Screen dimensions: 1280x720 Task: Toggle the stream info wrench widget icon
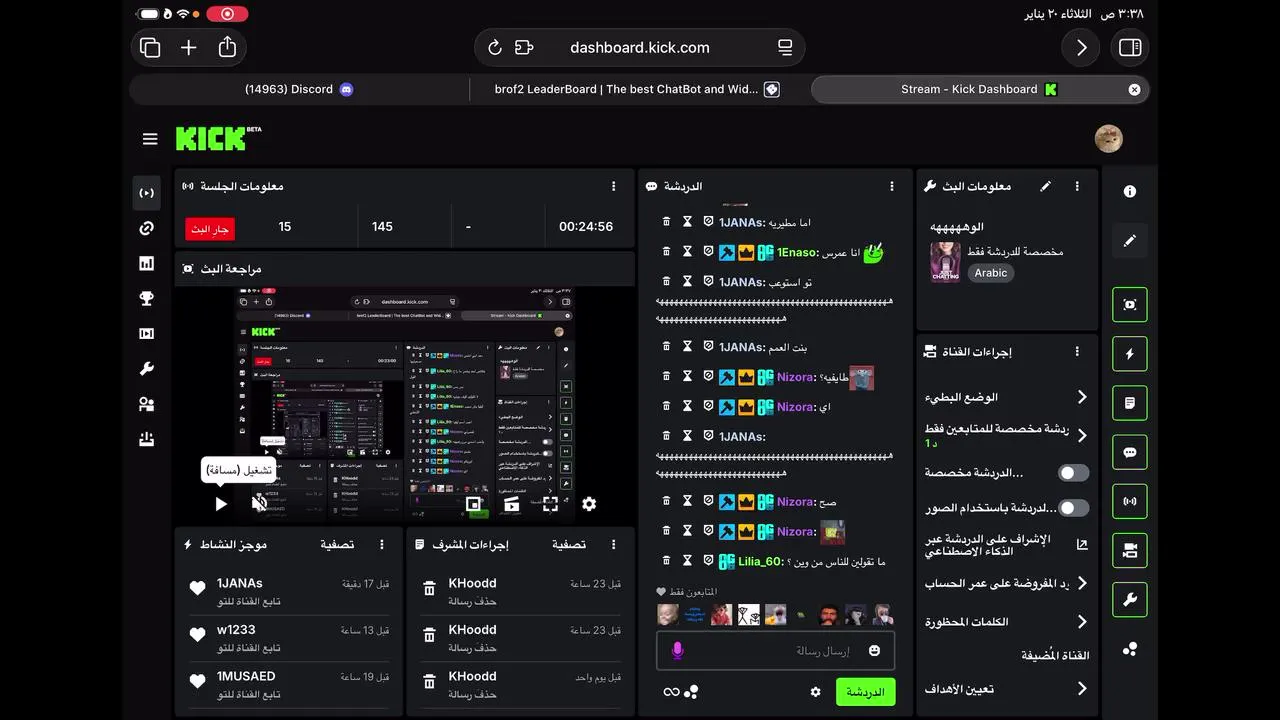pyautogui.click(x=1130, y=600)
